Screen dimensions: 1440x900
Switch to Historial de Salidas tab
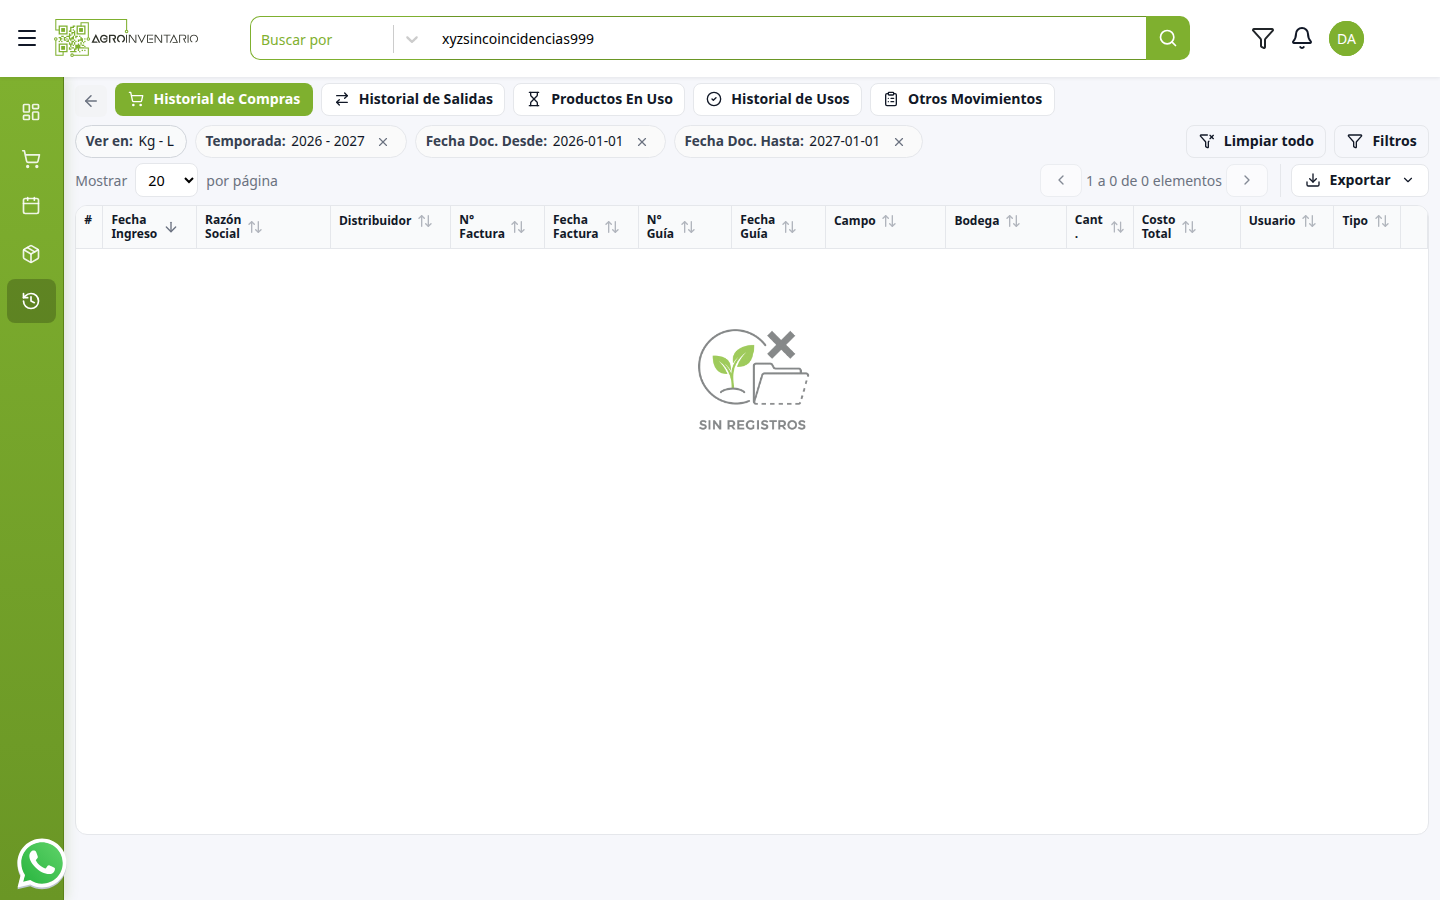click(413, 99)
